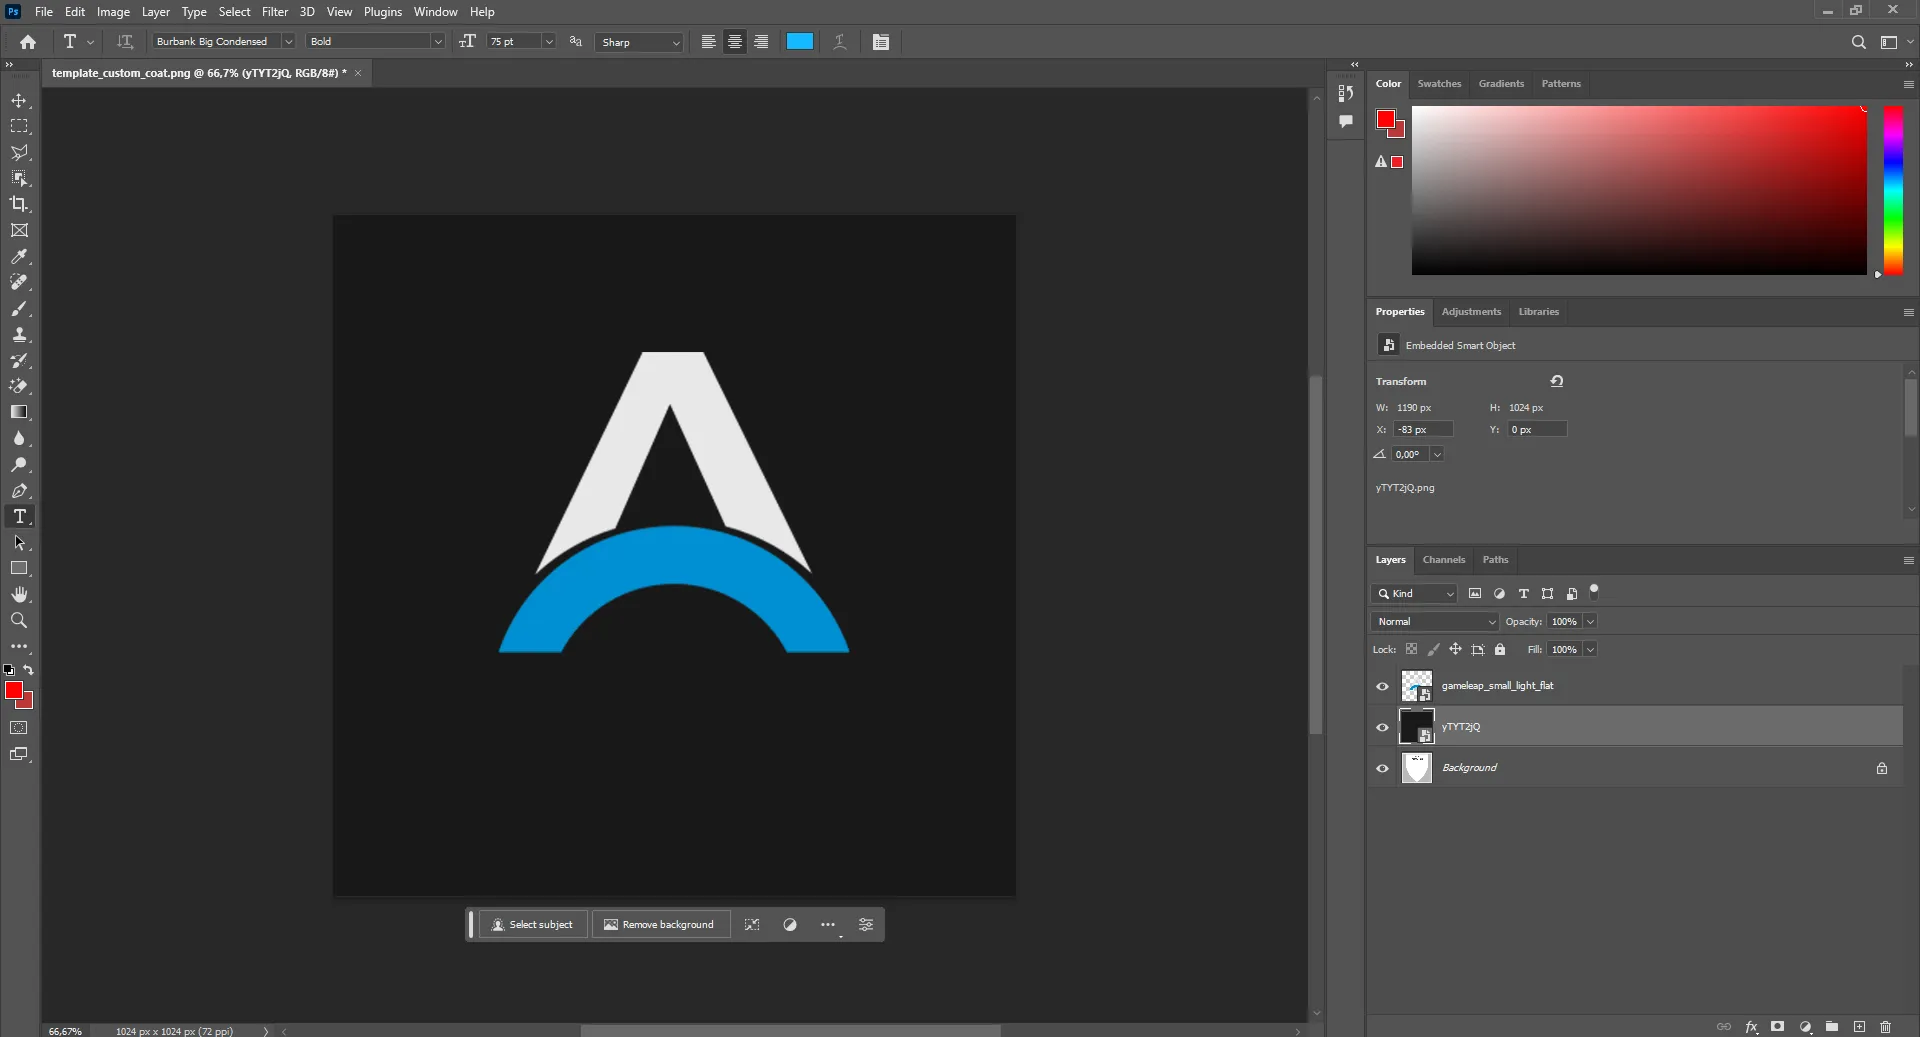
Task: Select the Move tool
Action: point(19,101)
